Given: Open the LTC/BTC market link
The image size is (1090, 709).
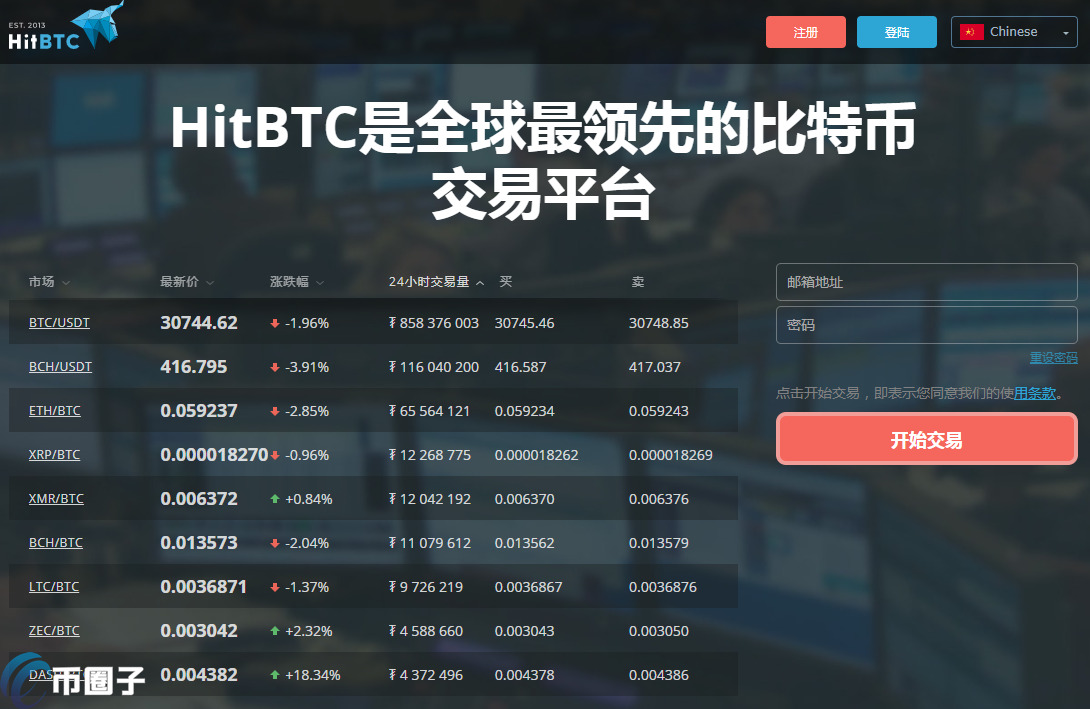Looking at the screenshot, I should click(54, 587).
